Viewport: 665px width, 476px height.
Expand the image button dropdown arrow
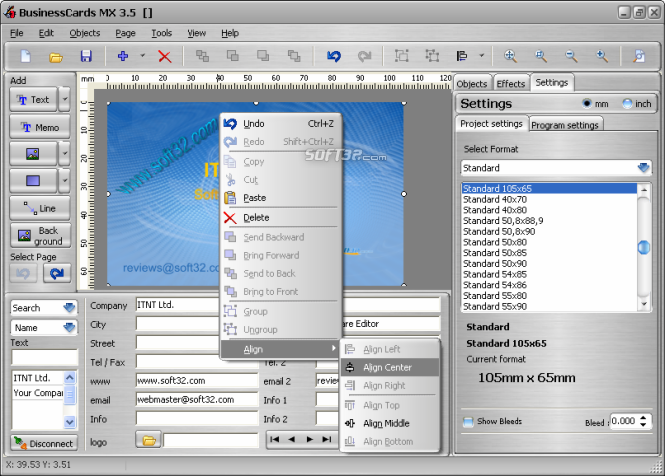[64, 154]
